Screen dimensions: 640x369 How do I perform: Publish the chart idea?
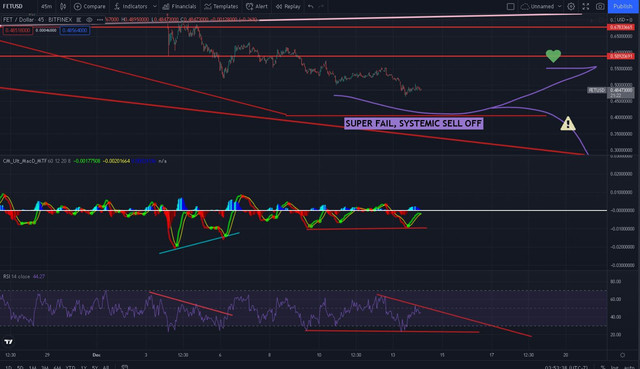(x=623, y=6)
